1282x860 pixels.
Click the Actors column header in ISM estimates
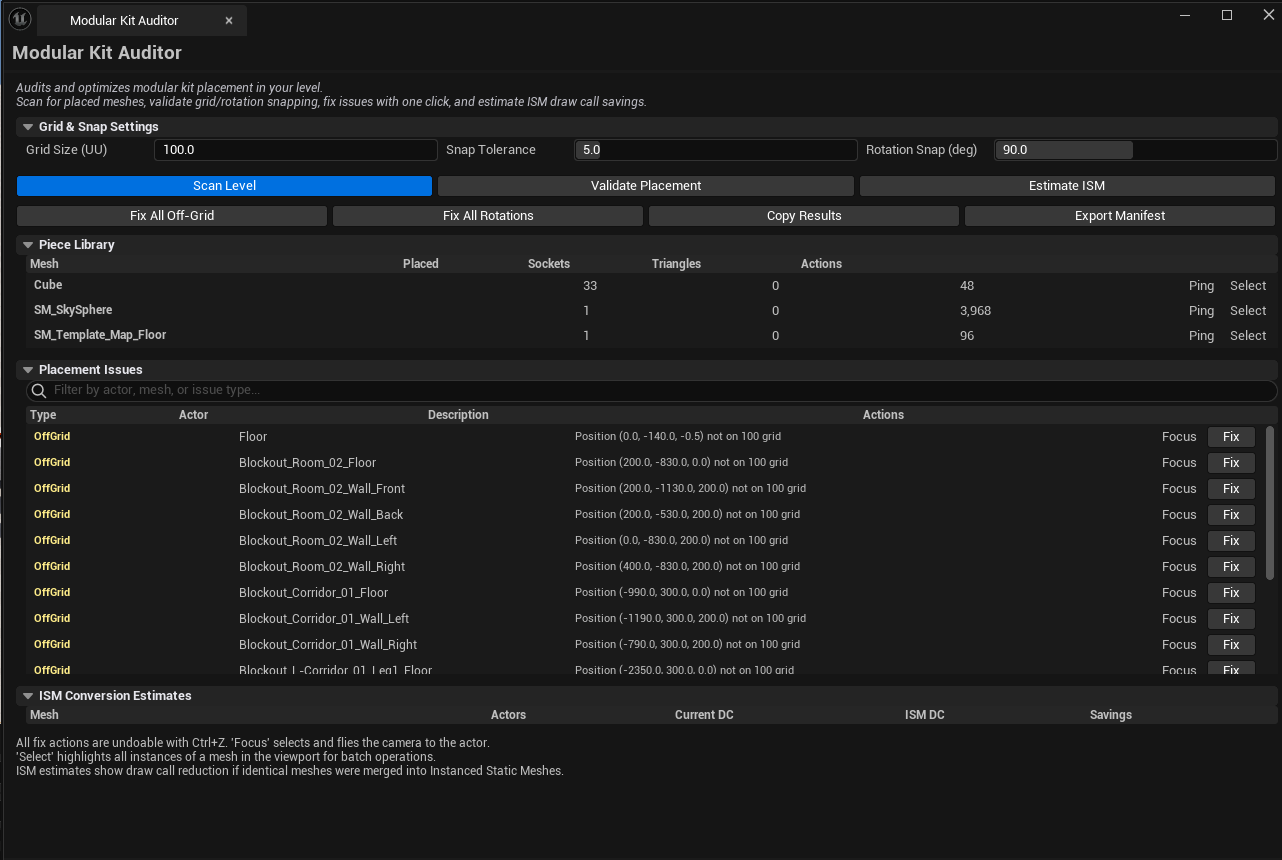(x=508, y=715)
